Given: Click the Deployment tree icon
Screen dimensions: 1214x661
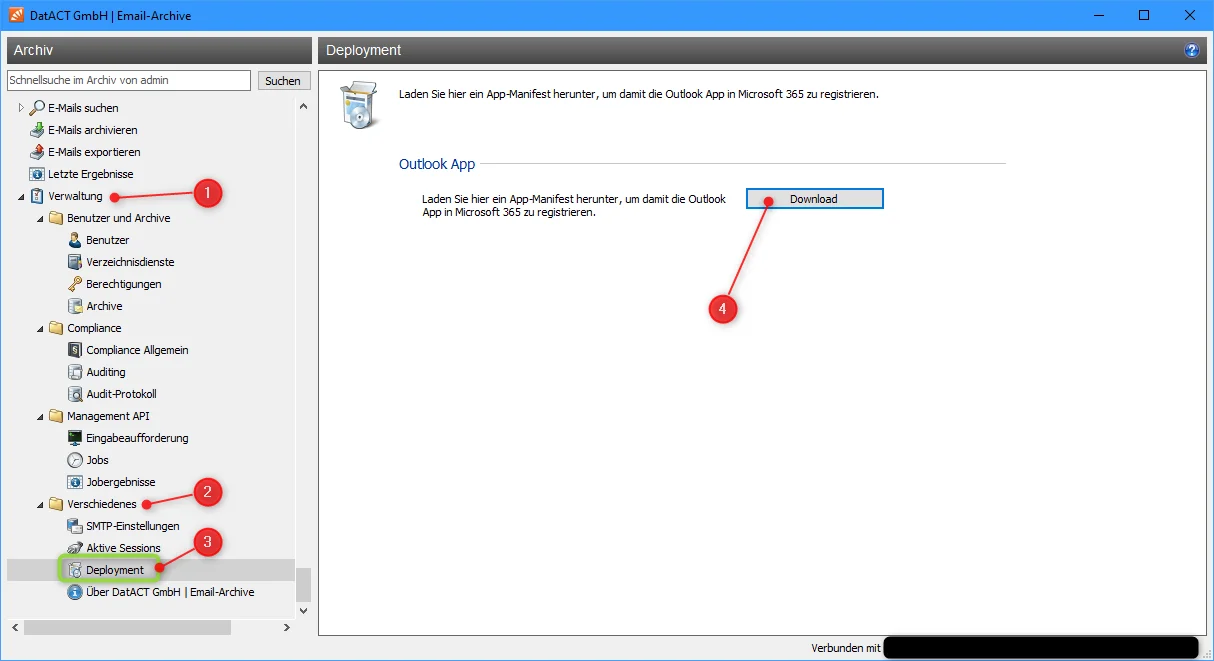Looking at the screenshot, I should (x=75, y=570).
